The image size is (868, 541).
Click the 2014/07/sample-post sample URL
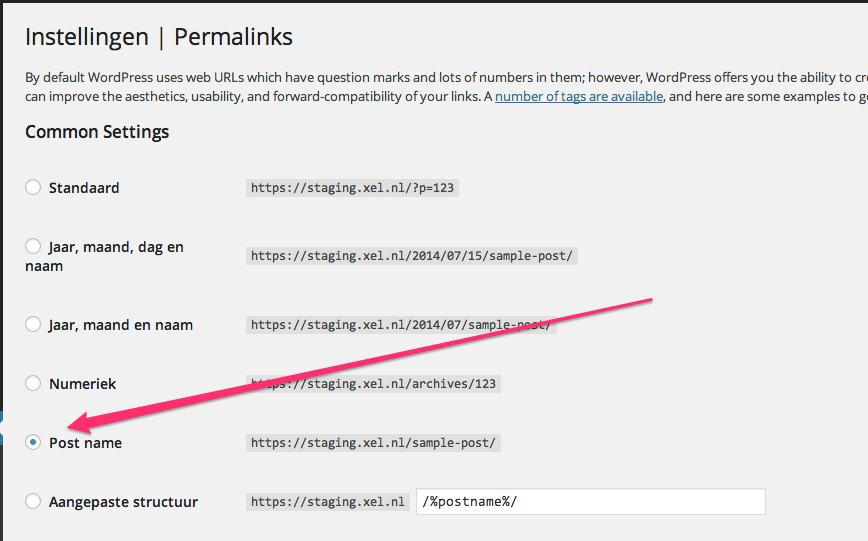[400, 325]
